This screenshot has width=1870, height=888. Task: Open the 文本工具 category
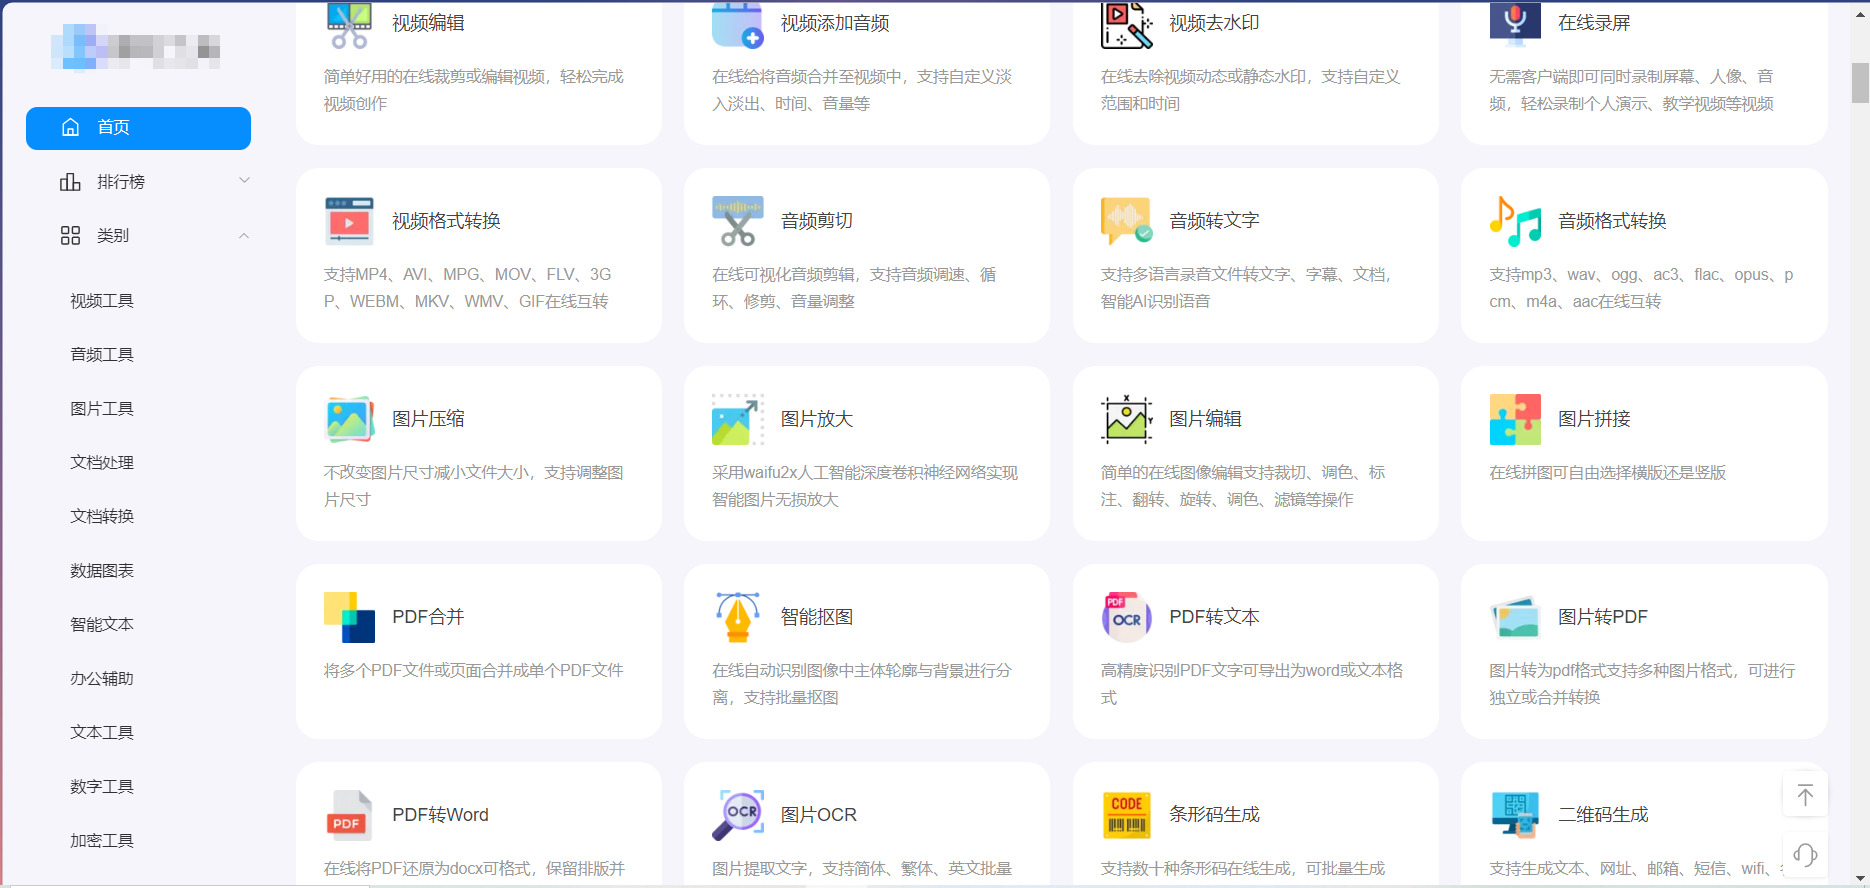(102, 732)
